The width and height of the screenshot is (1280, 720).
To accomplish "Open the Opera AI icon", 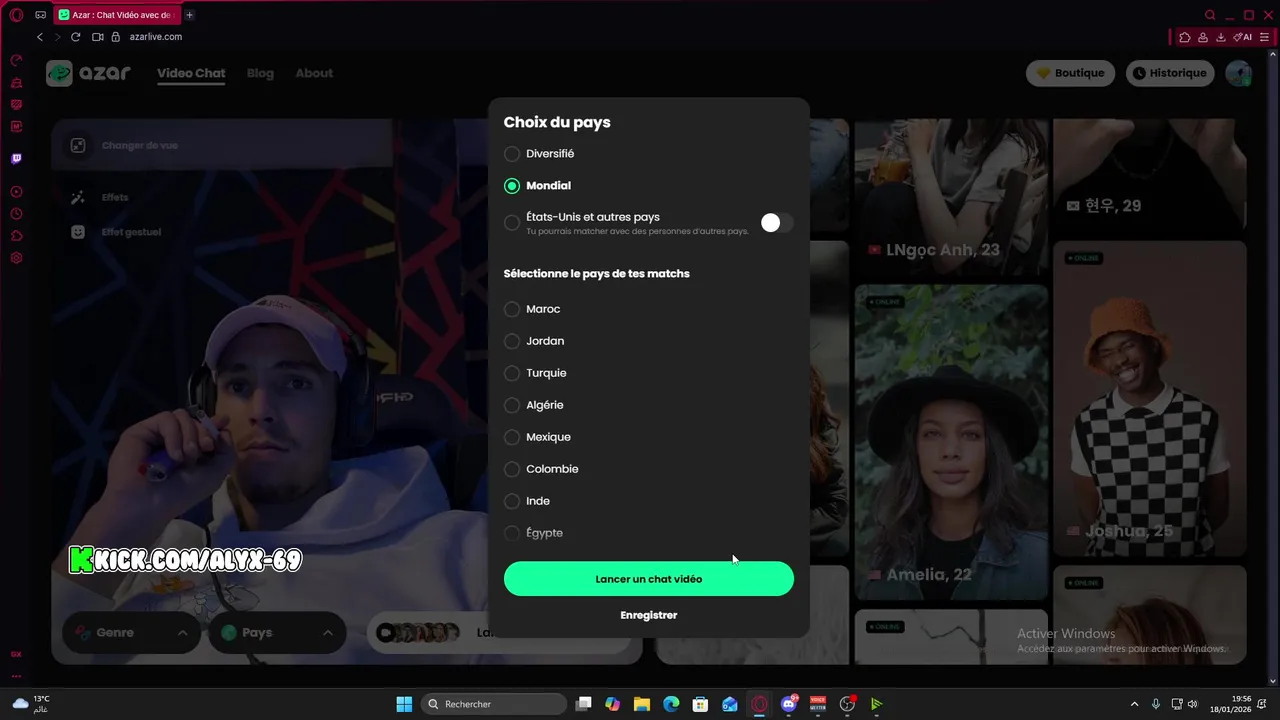I will tap(1243, 37).
